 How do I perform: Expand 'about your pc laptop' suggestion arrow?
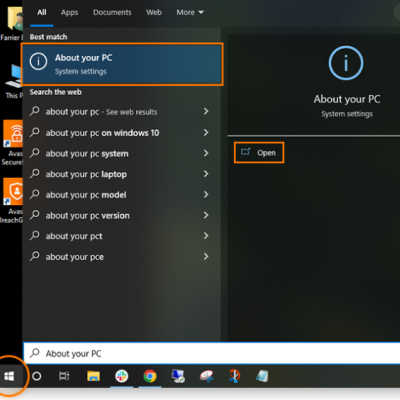(206, 174)
